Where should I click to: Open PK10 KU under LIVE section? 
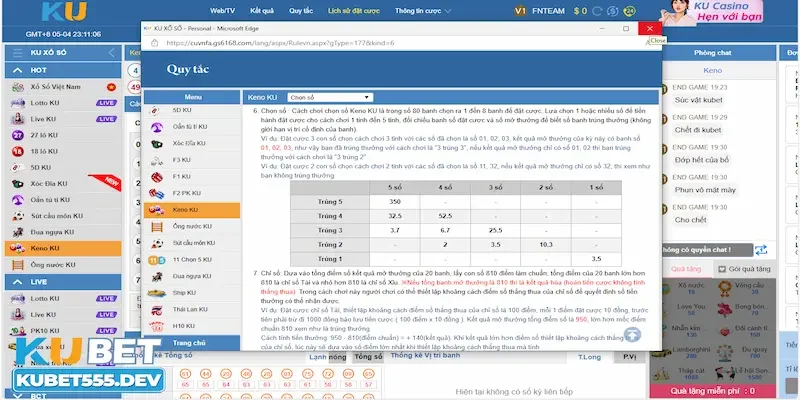point(63,331)
